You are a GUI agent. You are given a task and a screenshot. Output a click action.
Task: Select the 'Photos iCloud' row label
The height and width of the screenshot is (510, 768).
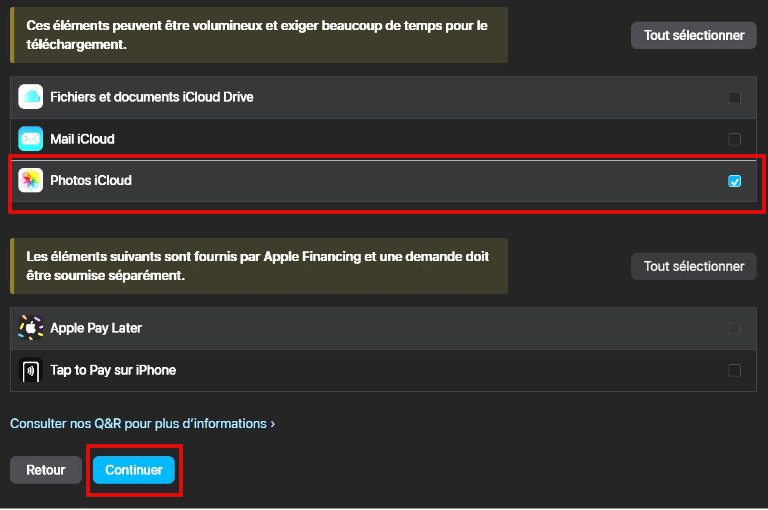91,181
